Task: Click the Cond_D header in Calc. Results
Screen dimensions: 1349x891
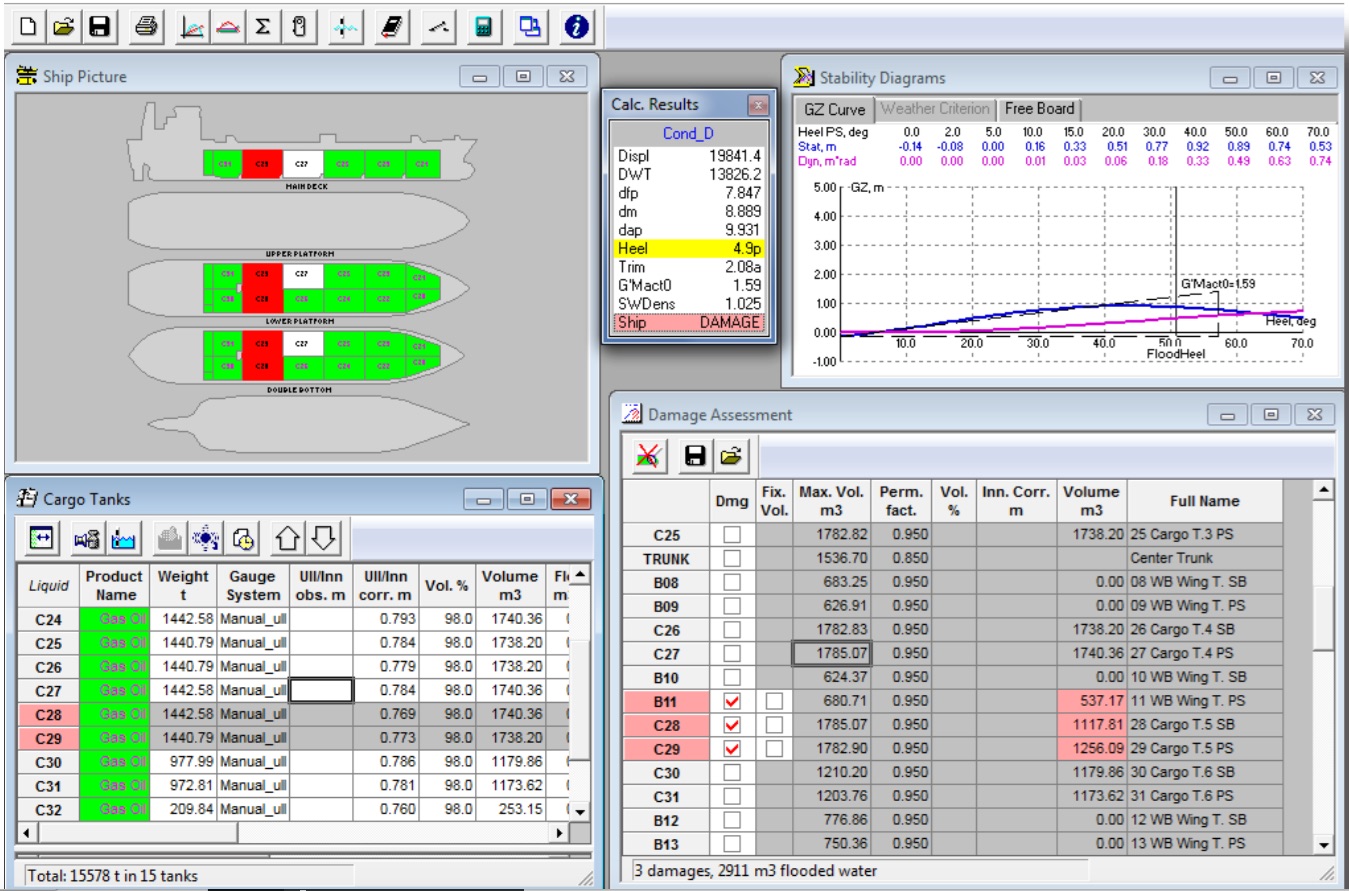Action: (688, 134)
